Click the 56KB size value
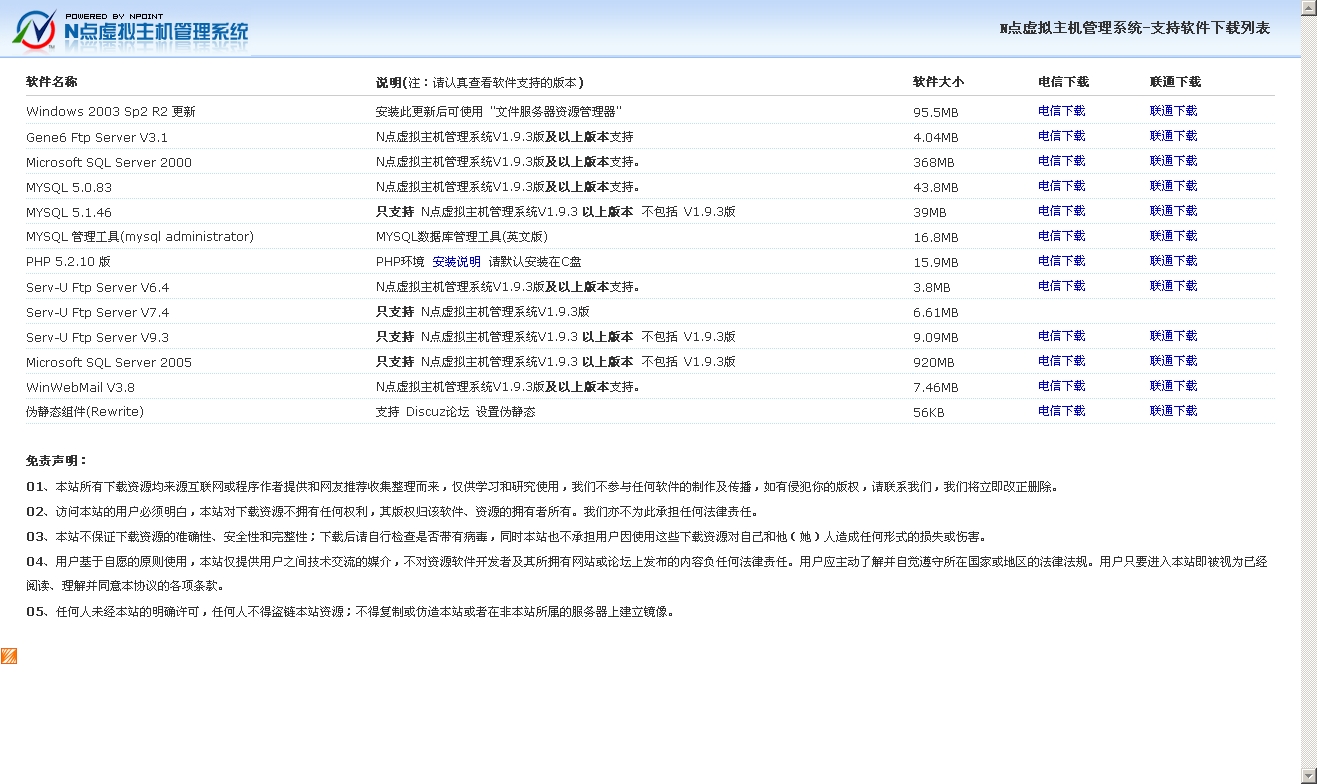The image size is (1317, 784). tap(928, 413)
